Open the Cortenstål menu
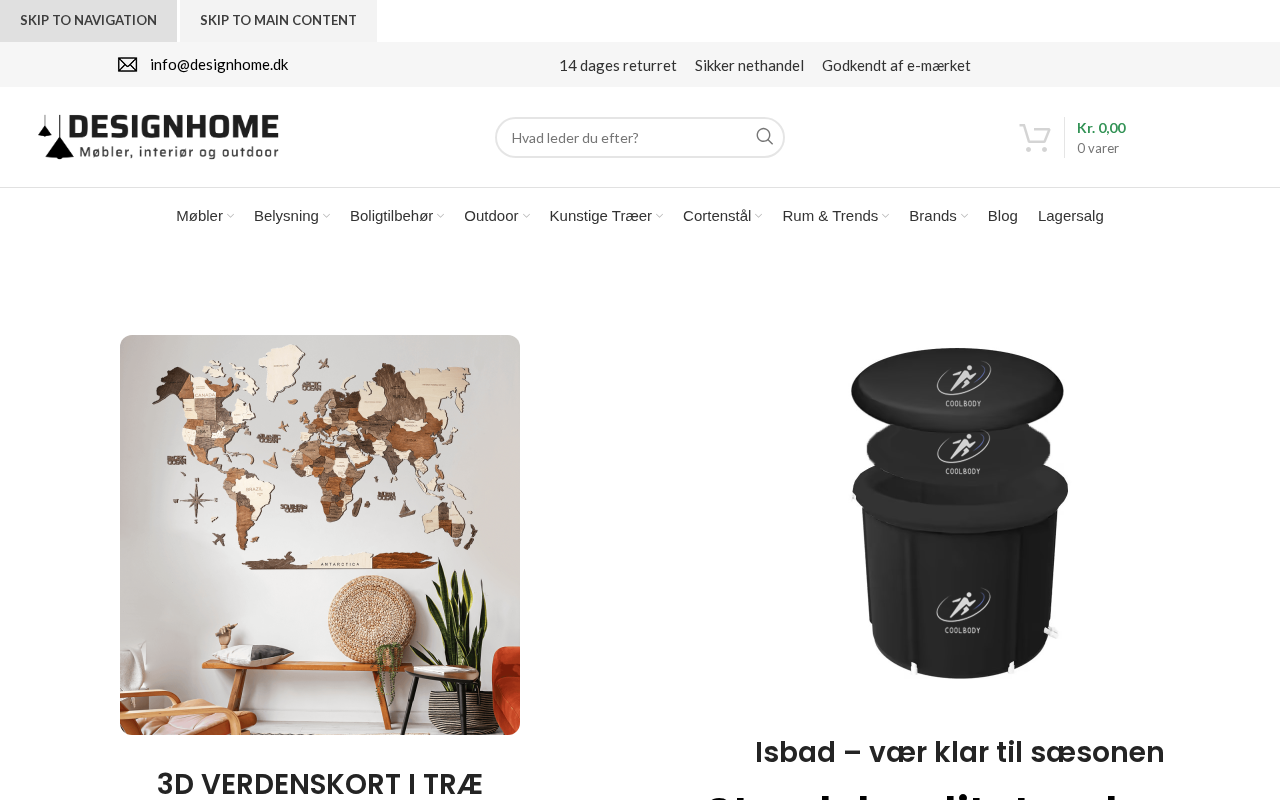Screen dimensions: 1280x800 tap(722, 216)
